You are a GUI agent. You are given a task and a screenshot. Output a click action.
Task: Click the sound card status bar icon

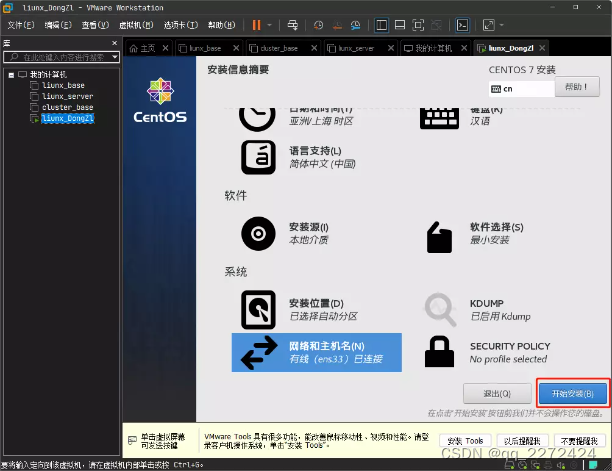click(x=561, y=465)
